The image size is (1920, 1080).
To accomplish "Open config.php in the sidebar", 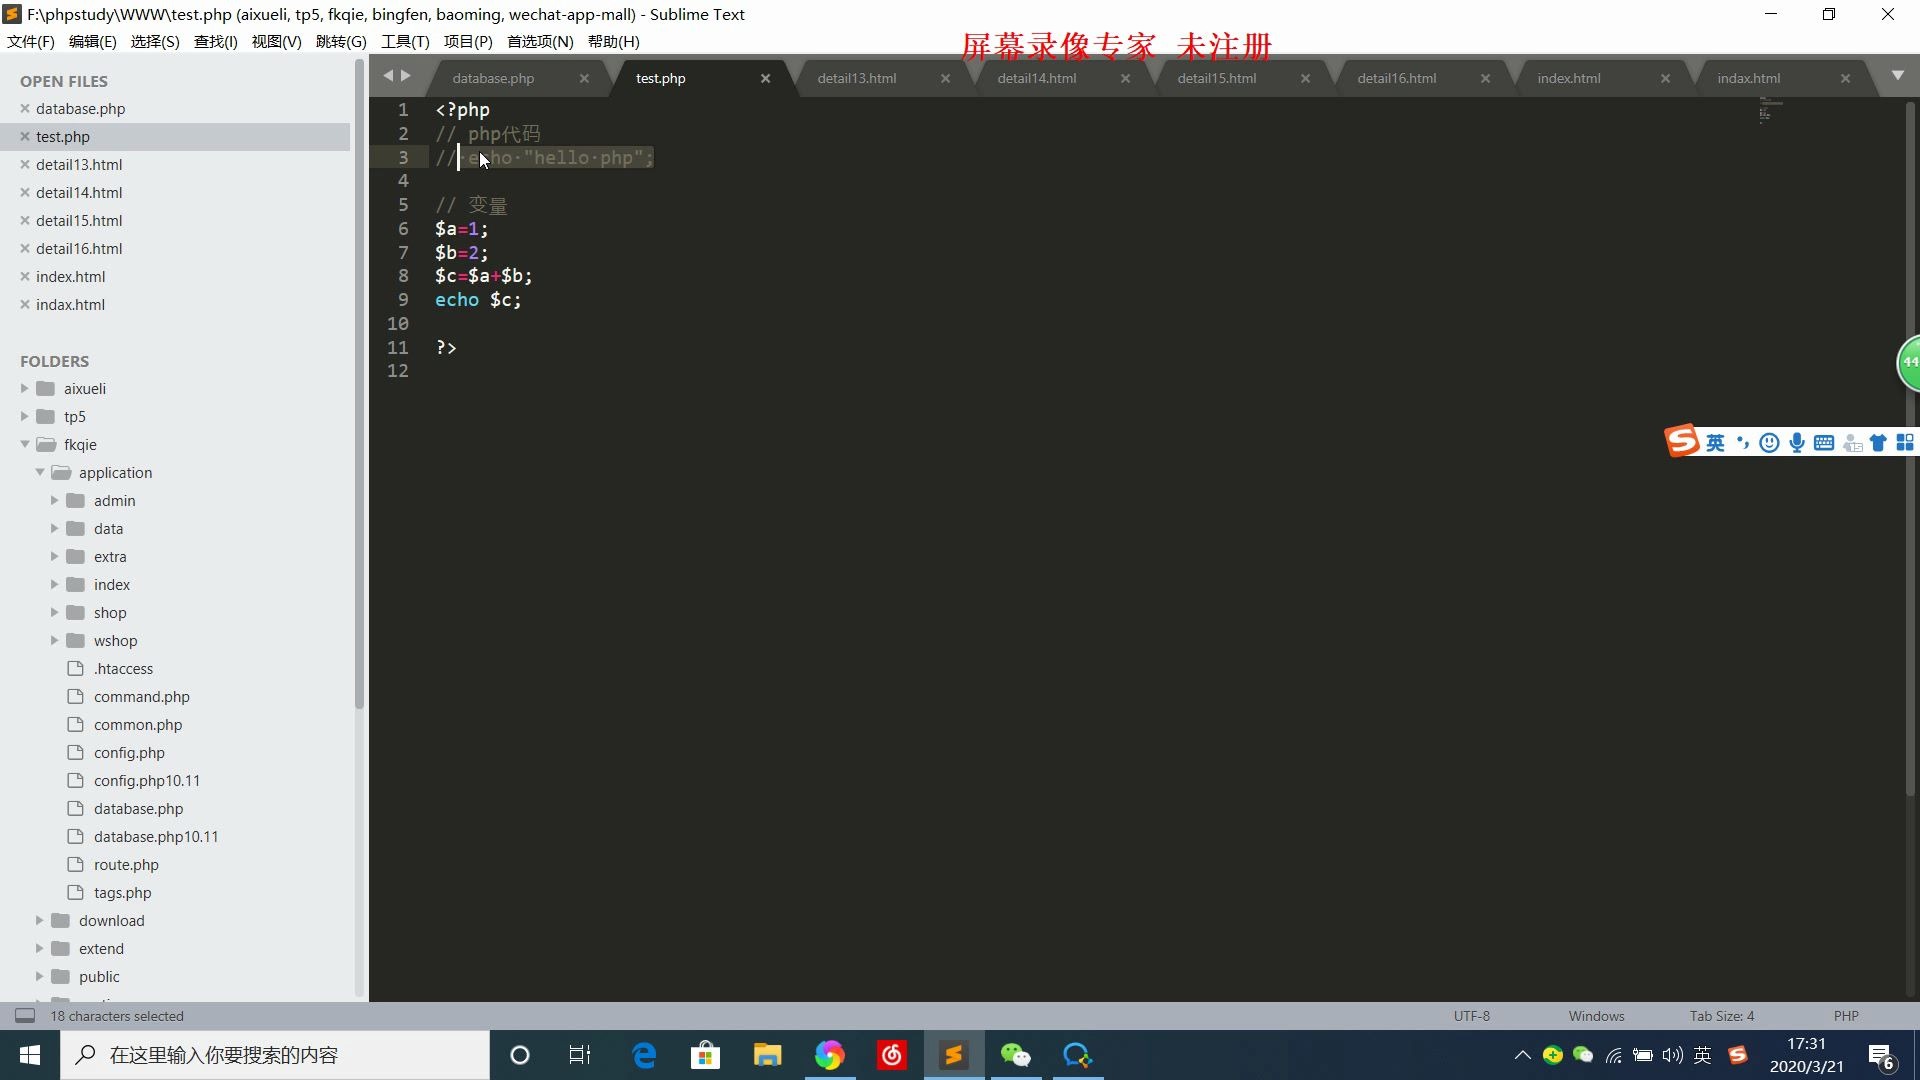I will [129, 753].
